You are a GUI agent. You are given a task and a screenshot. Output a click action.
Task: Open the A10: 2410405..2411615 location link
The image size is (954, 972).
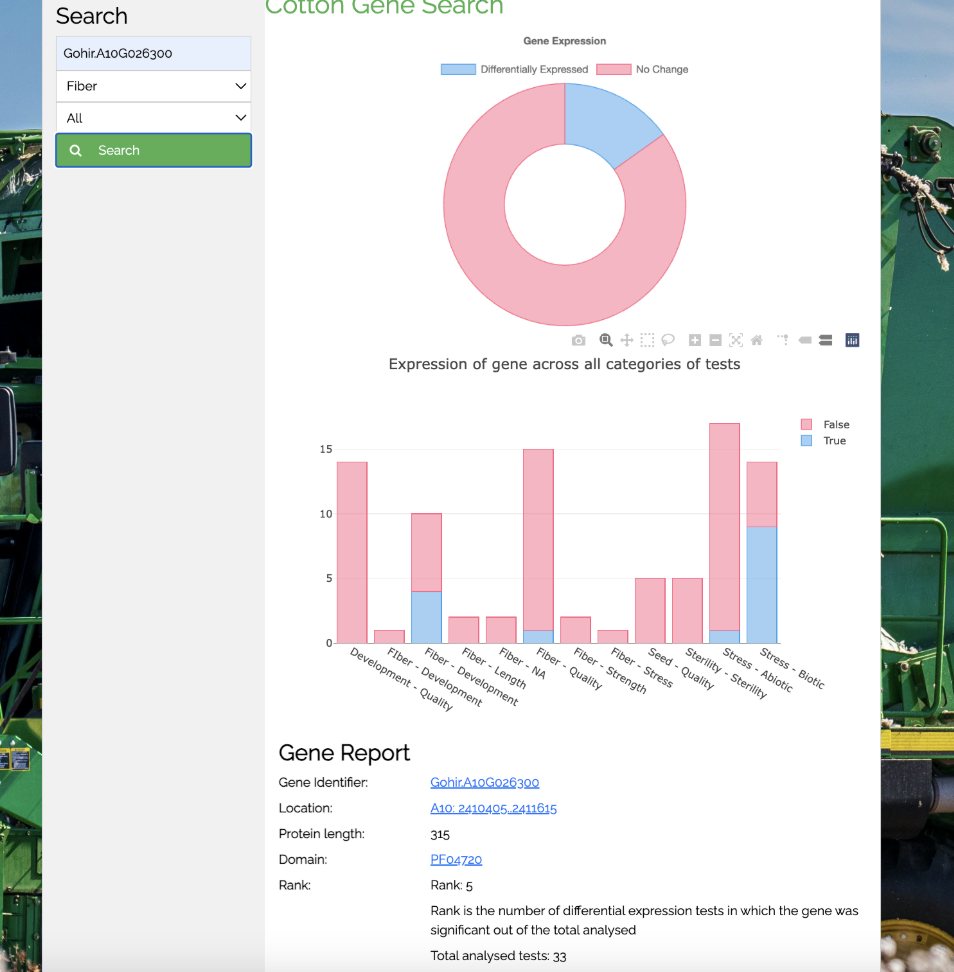tap(493, 808)
